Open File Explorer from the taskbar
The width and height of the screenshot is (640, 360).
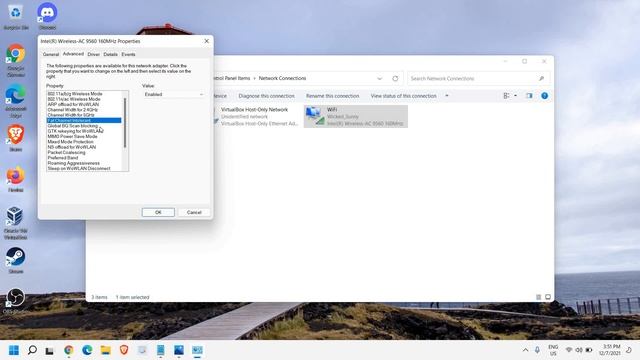click(106, 350)
